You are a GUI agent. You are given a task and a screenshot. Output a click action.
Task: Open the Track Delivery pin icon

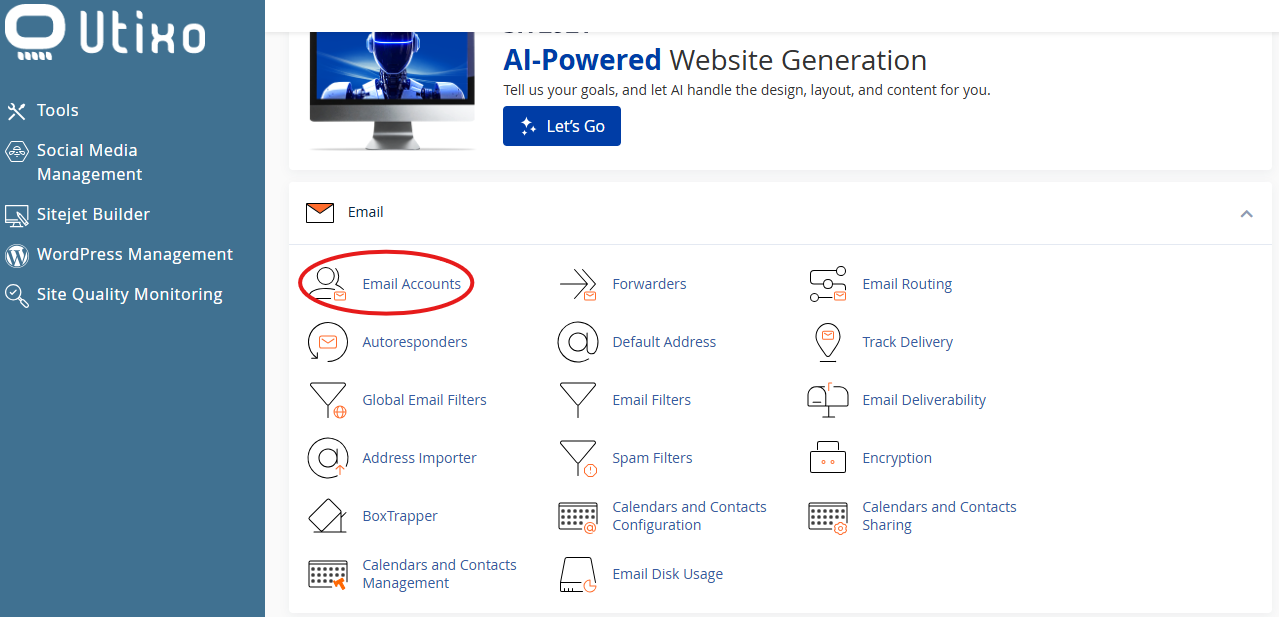click(x=827, y=343)
